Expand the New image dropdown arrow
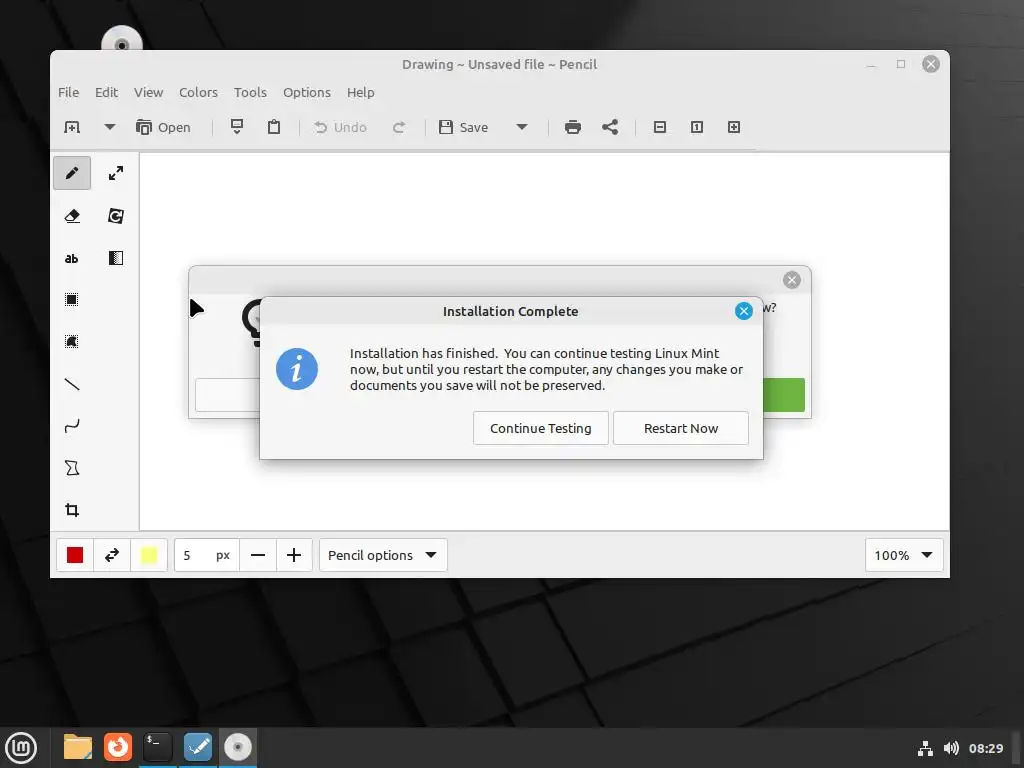The height and width of the screenshot is (768, 1024). pos(110,127)
